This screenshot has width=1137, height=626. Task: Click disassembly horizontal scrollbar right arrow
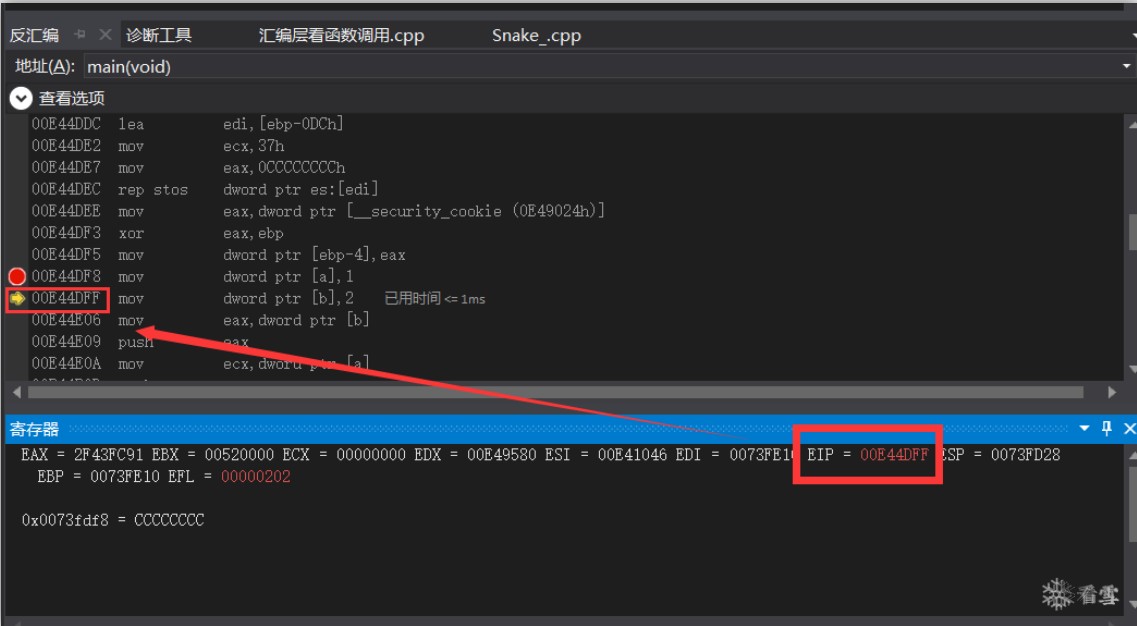point(1112,392)
